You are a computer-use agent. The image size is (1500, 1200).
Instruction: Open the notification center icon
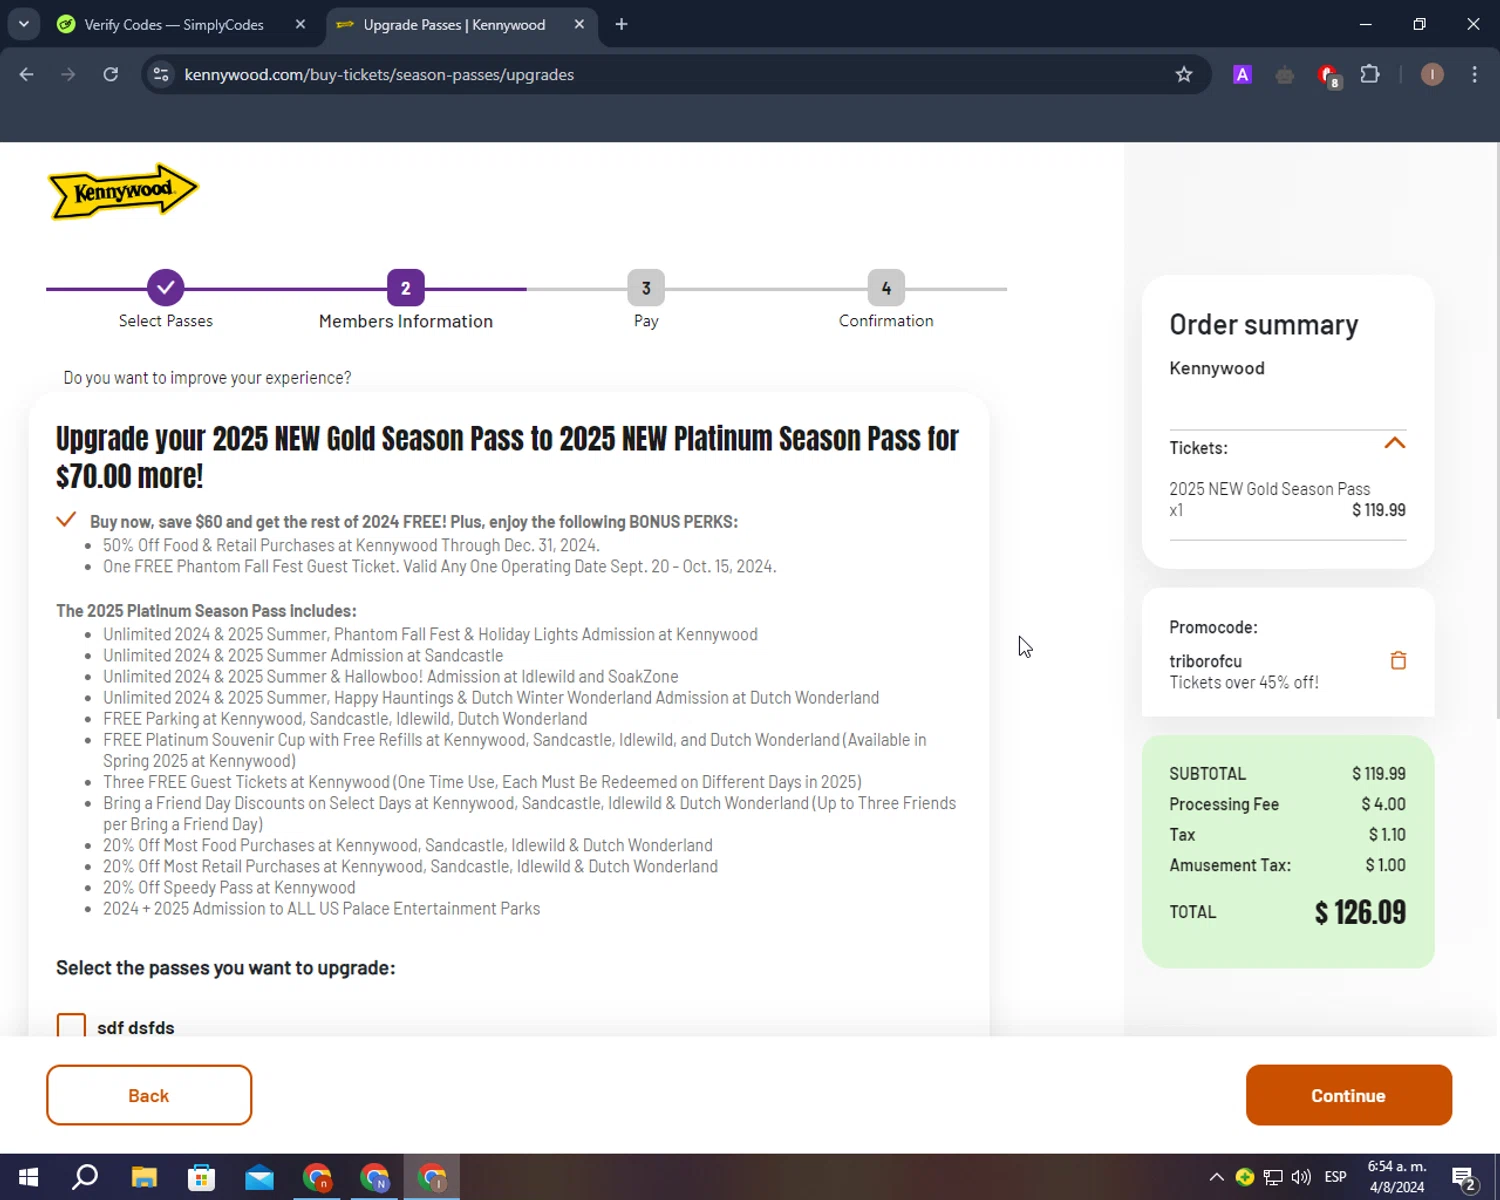coord(1465,1178)
